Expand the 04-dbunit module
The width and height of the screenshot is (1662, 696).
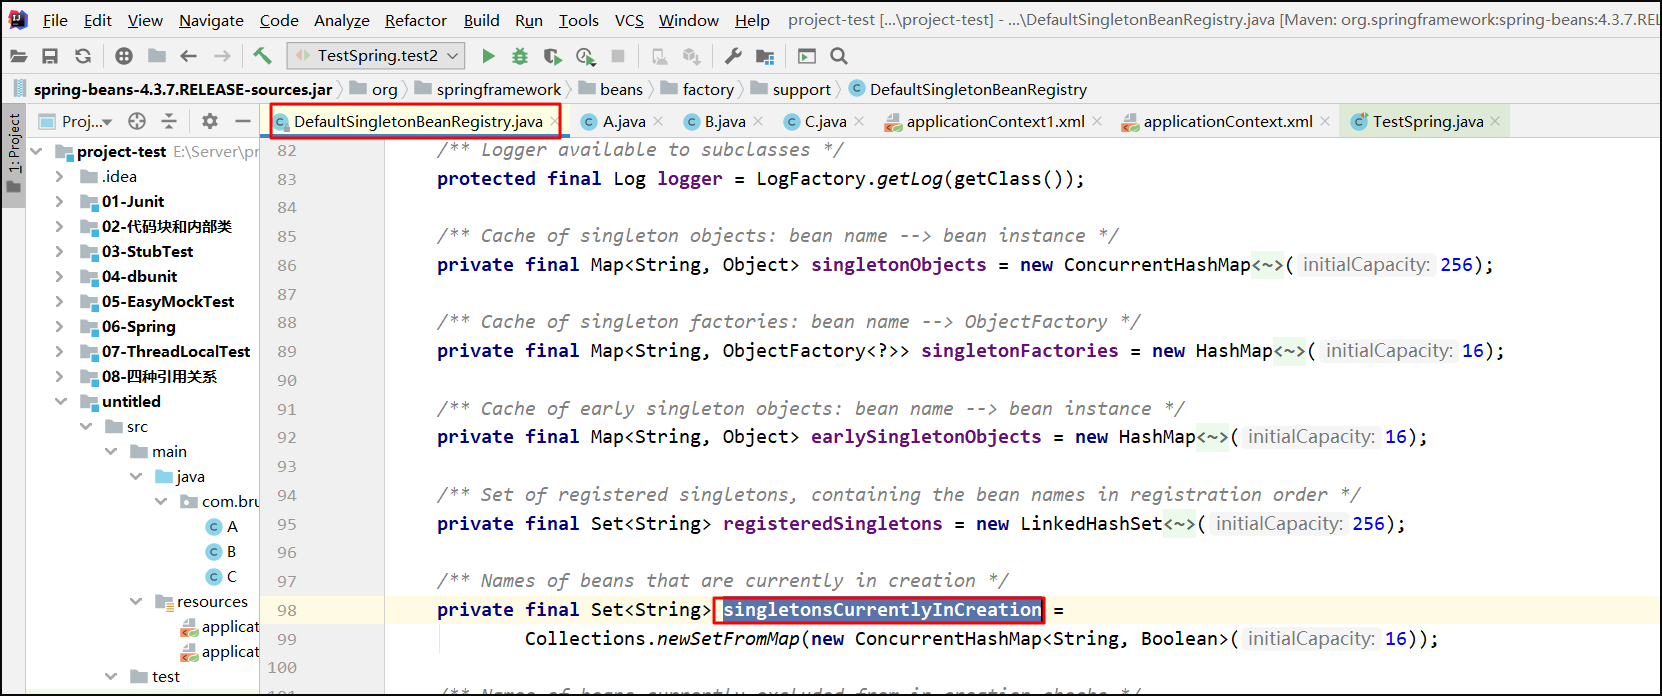(x=59, y=276)
